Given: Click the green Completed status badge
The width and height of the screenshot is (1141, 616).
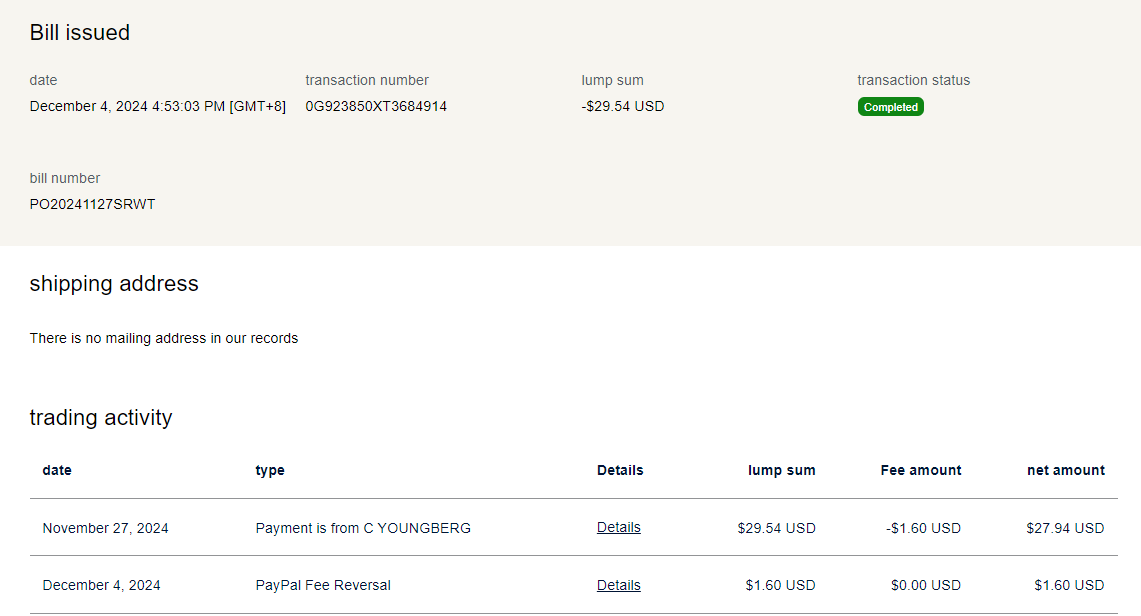Looking at the screenshot, I should tap(890, 107).
